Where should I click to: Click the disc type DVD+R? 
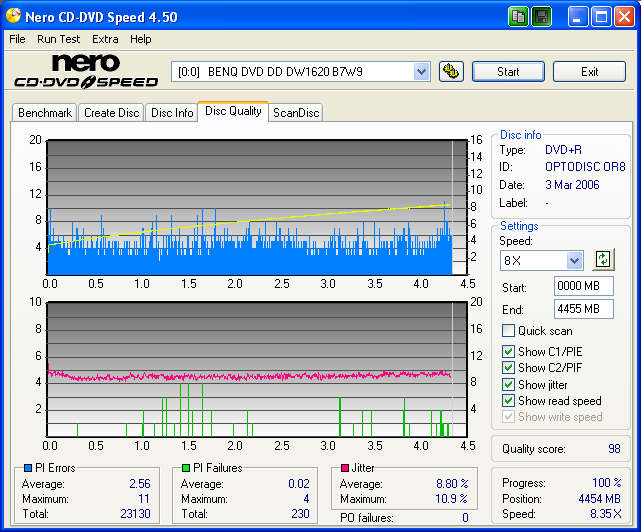point(563,150)
